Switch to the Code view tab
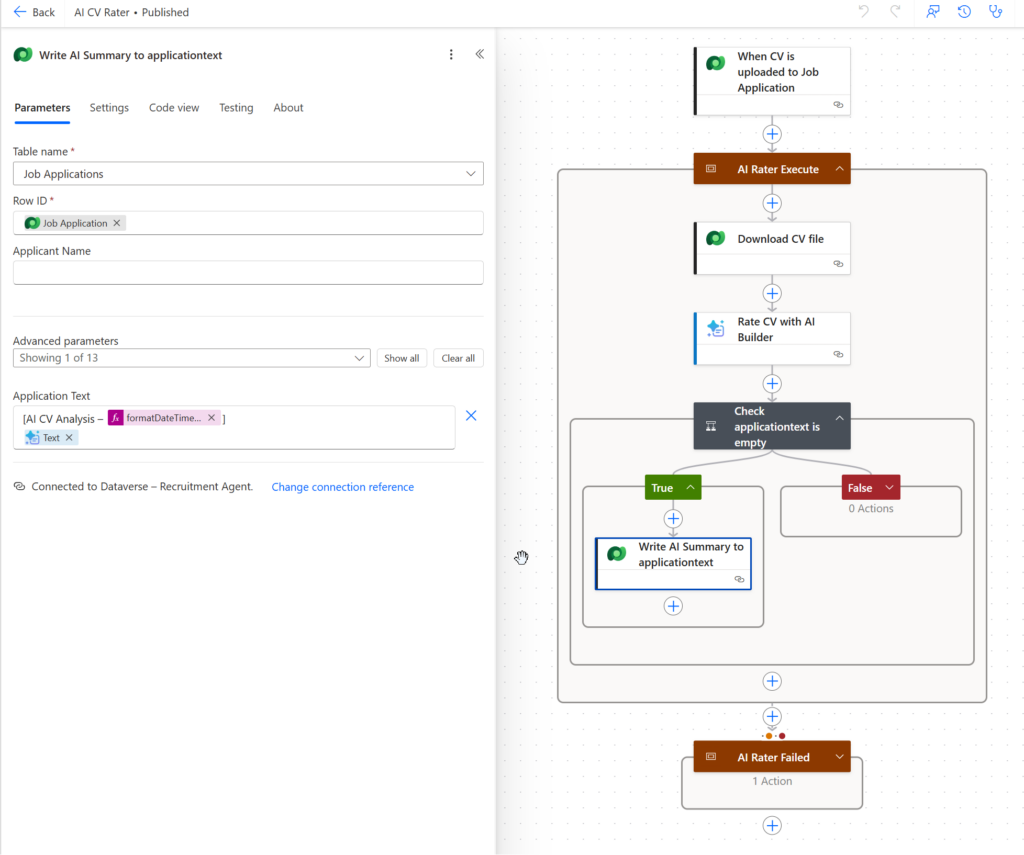The height and width of the screenshot is (855, 1024). [174, 108]
